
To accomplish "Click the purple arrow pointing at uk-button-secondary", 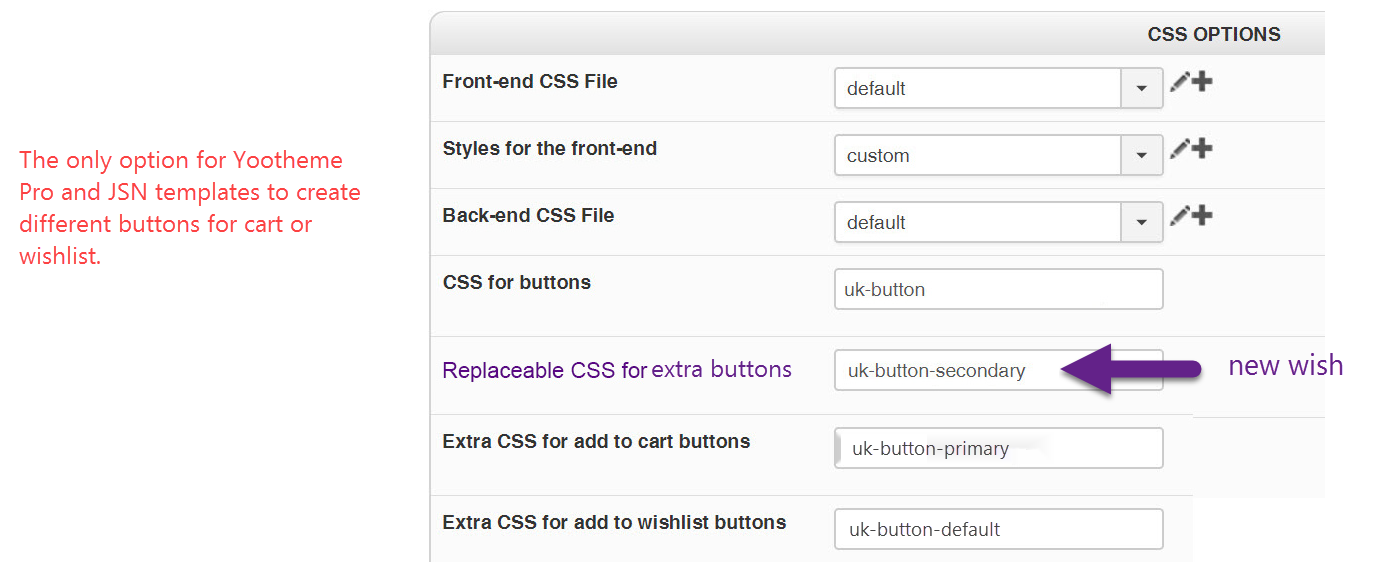I will (x=1130, y=369).
